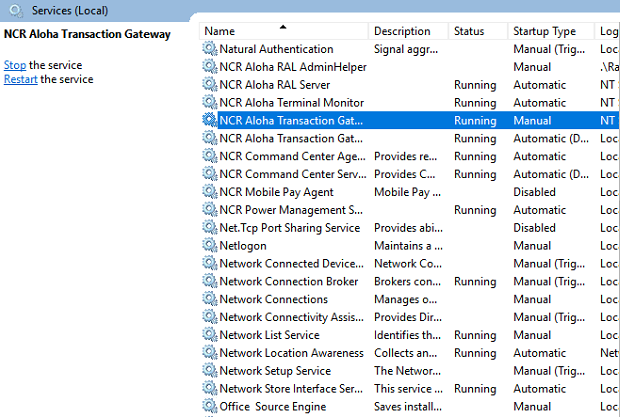Click gear icon beside Office Source Engine
620x417 pixels.
coord(210,406)
